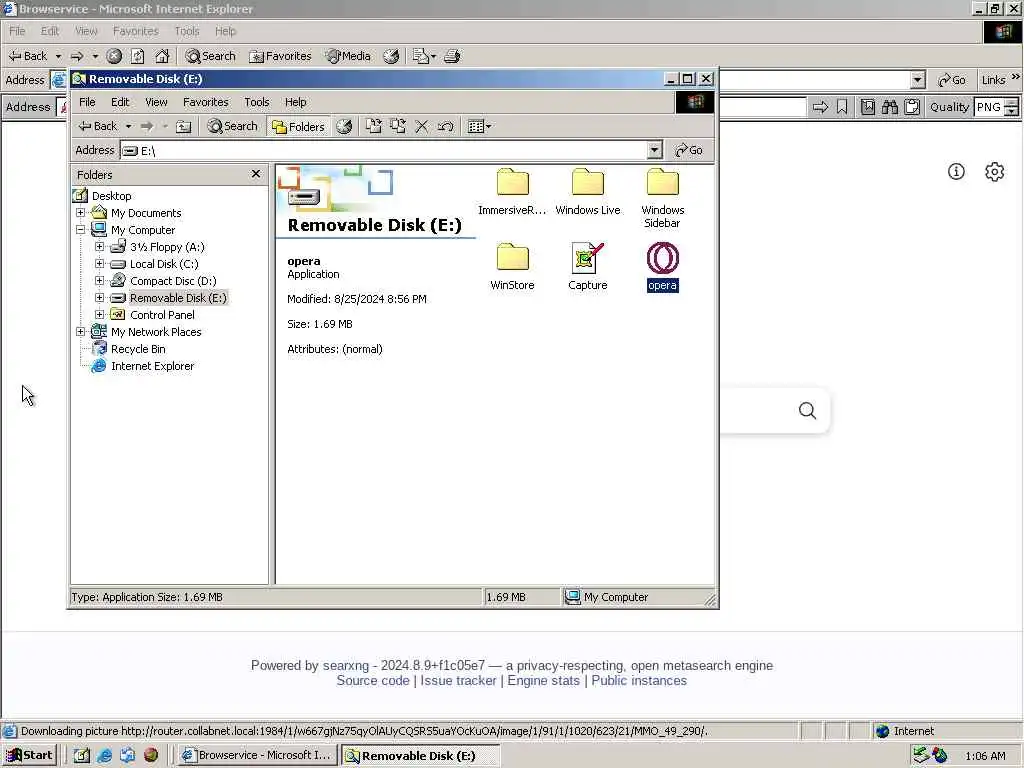The width and height of the screenshot is (1024, 768).
Task: Expand Local Disk (C:) node
Action: click(x=99, y=263)
